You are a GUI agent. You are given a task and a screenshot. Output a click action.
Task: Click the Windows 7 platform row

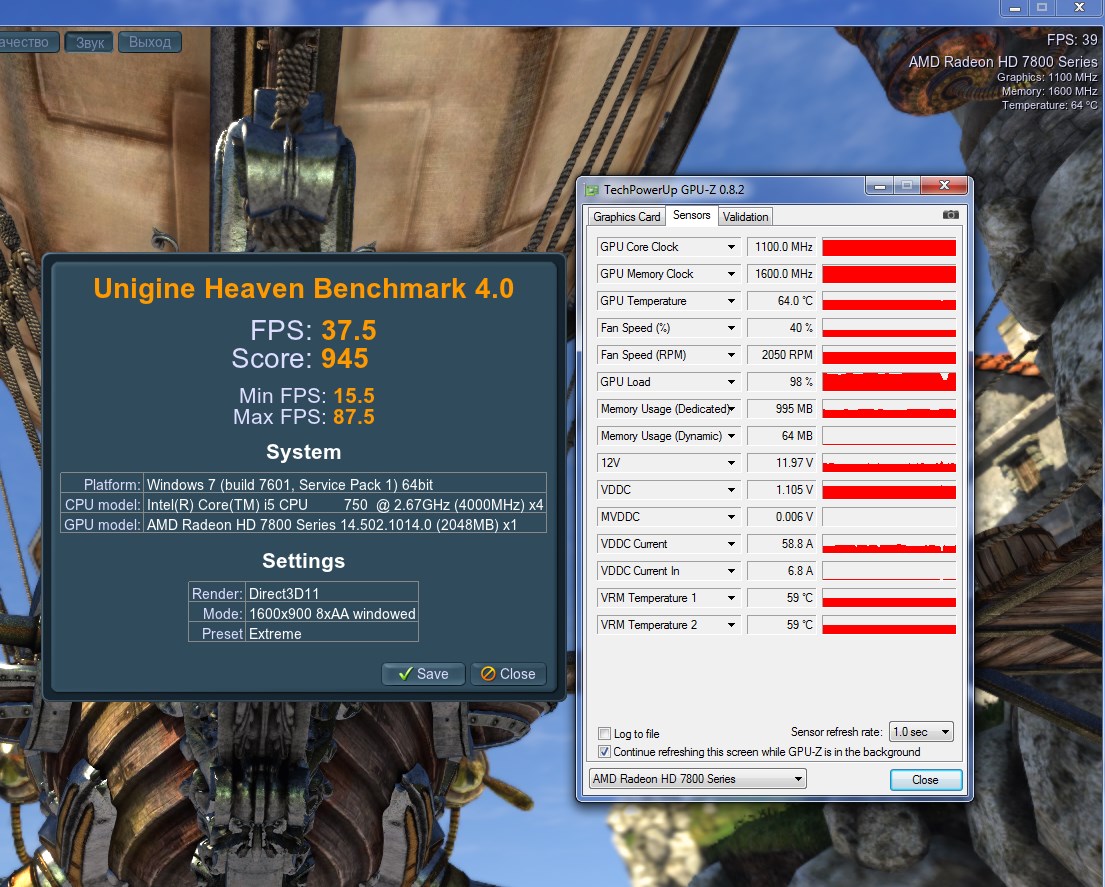[x=304, y=484]
